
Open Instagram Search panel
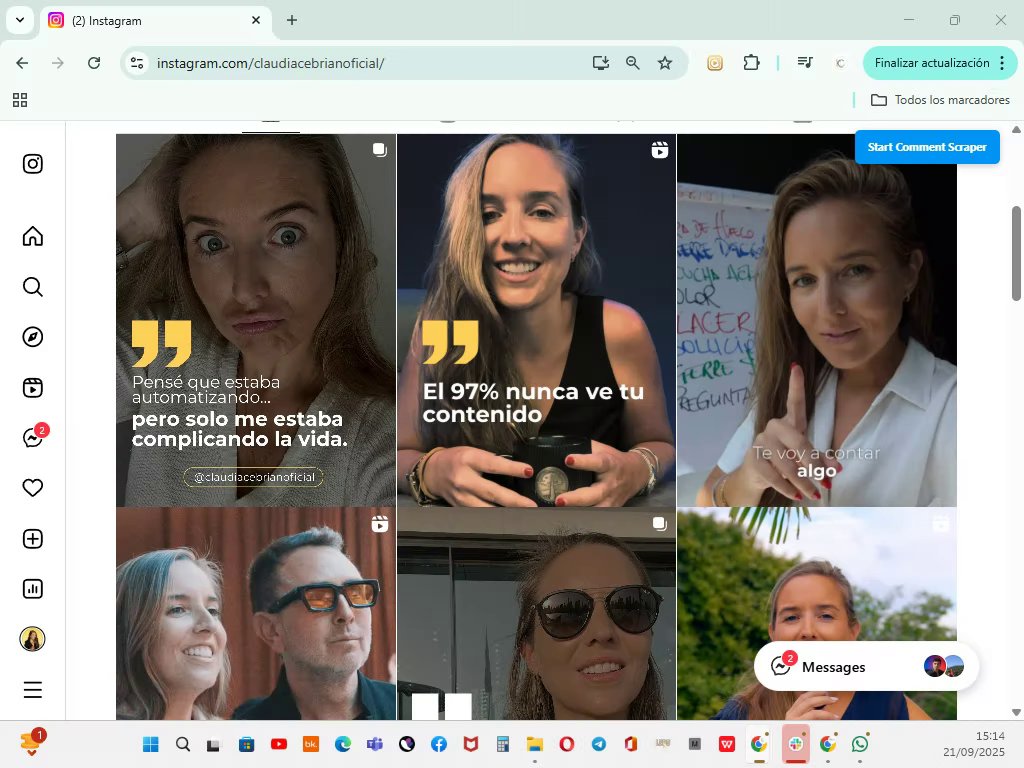[x=33, y=287]
